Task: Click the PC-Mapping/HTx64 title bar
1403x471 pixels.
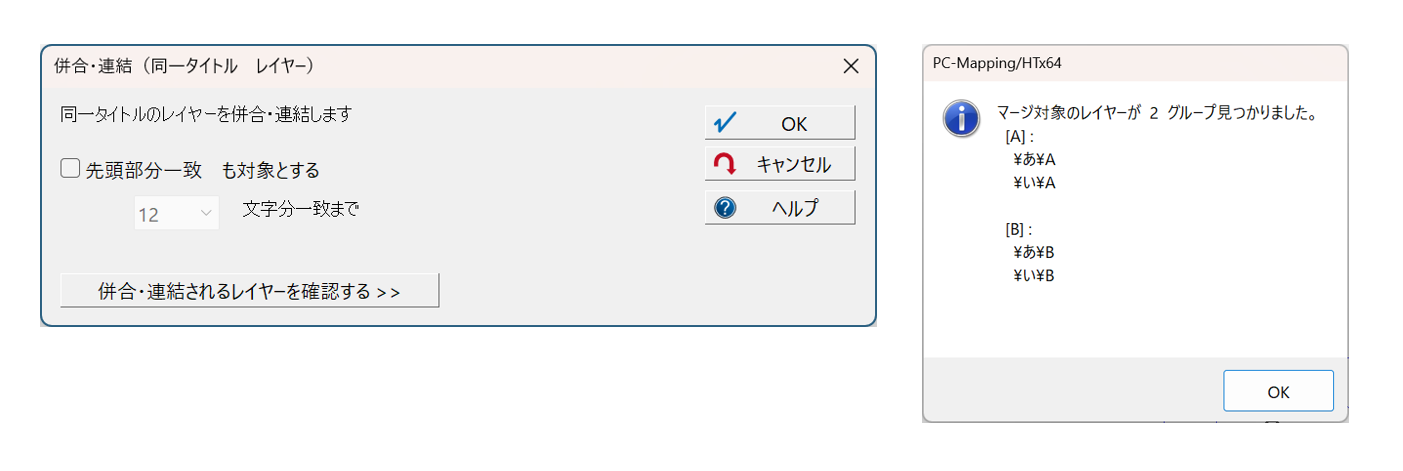Action: click(x=1100, y=63)
